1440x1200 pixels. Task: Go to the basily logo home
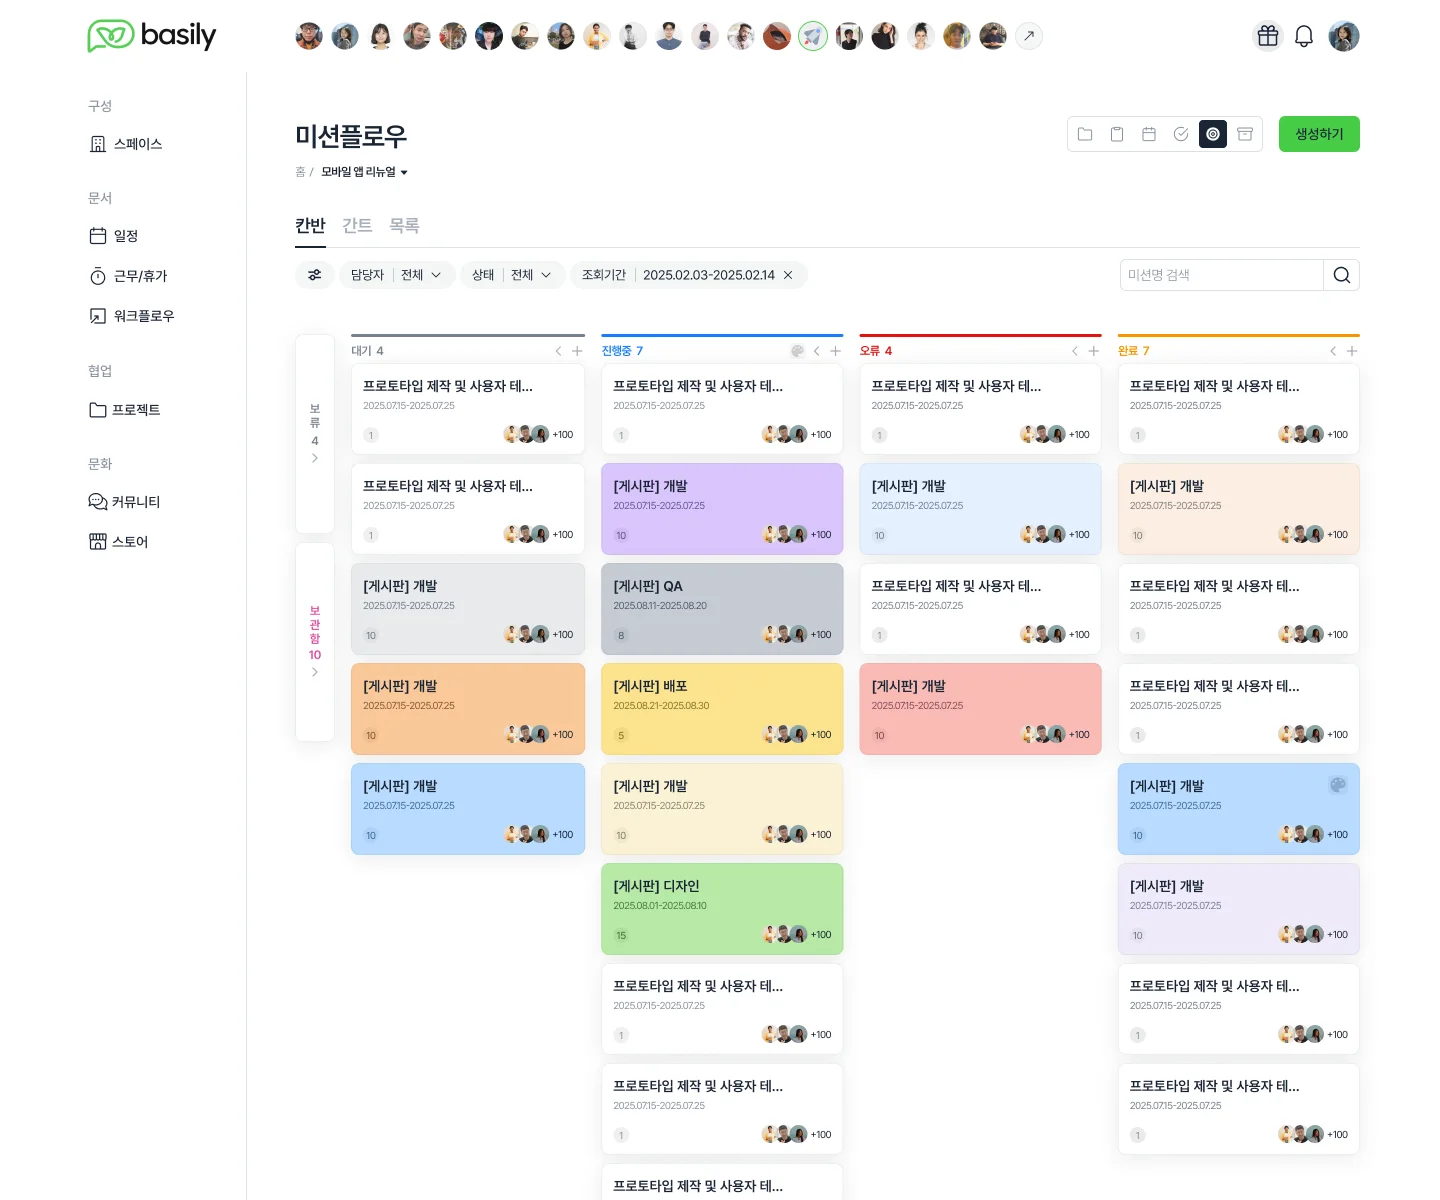coord(152,36)
